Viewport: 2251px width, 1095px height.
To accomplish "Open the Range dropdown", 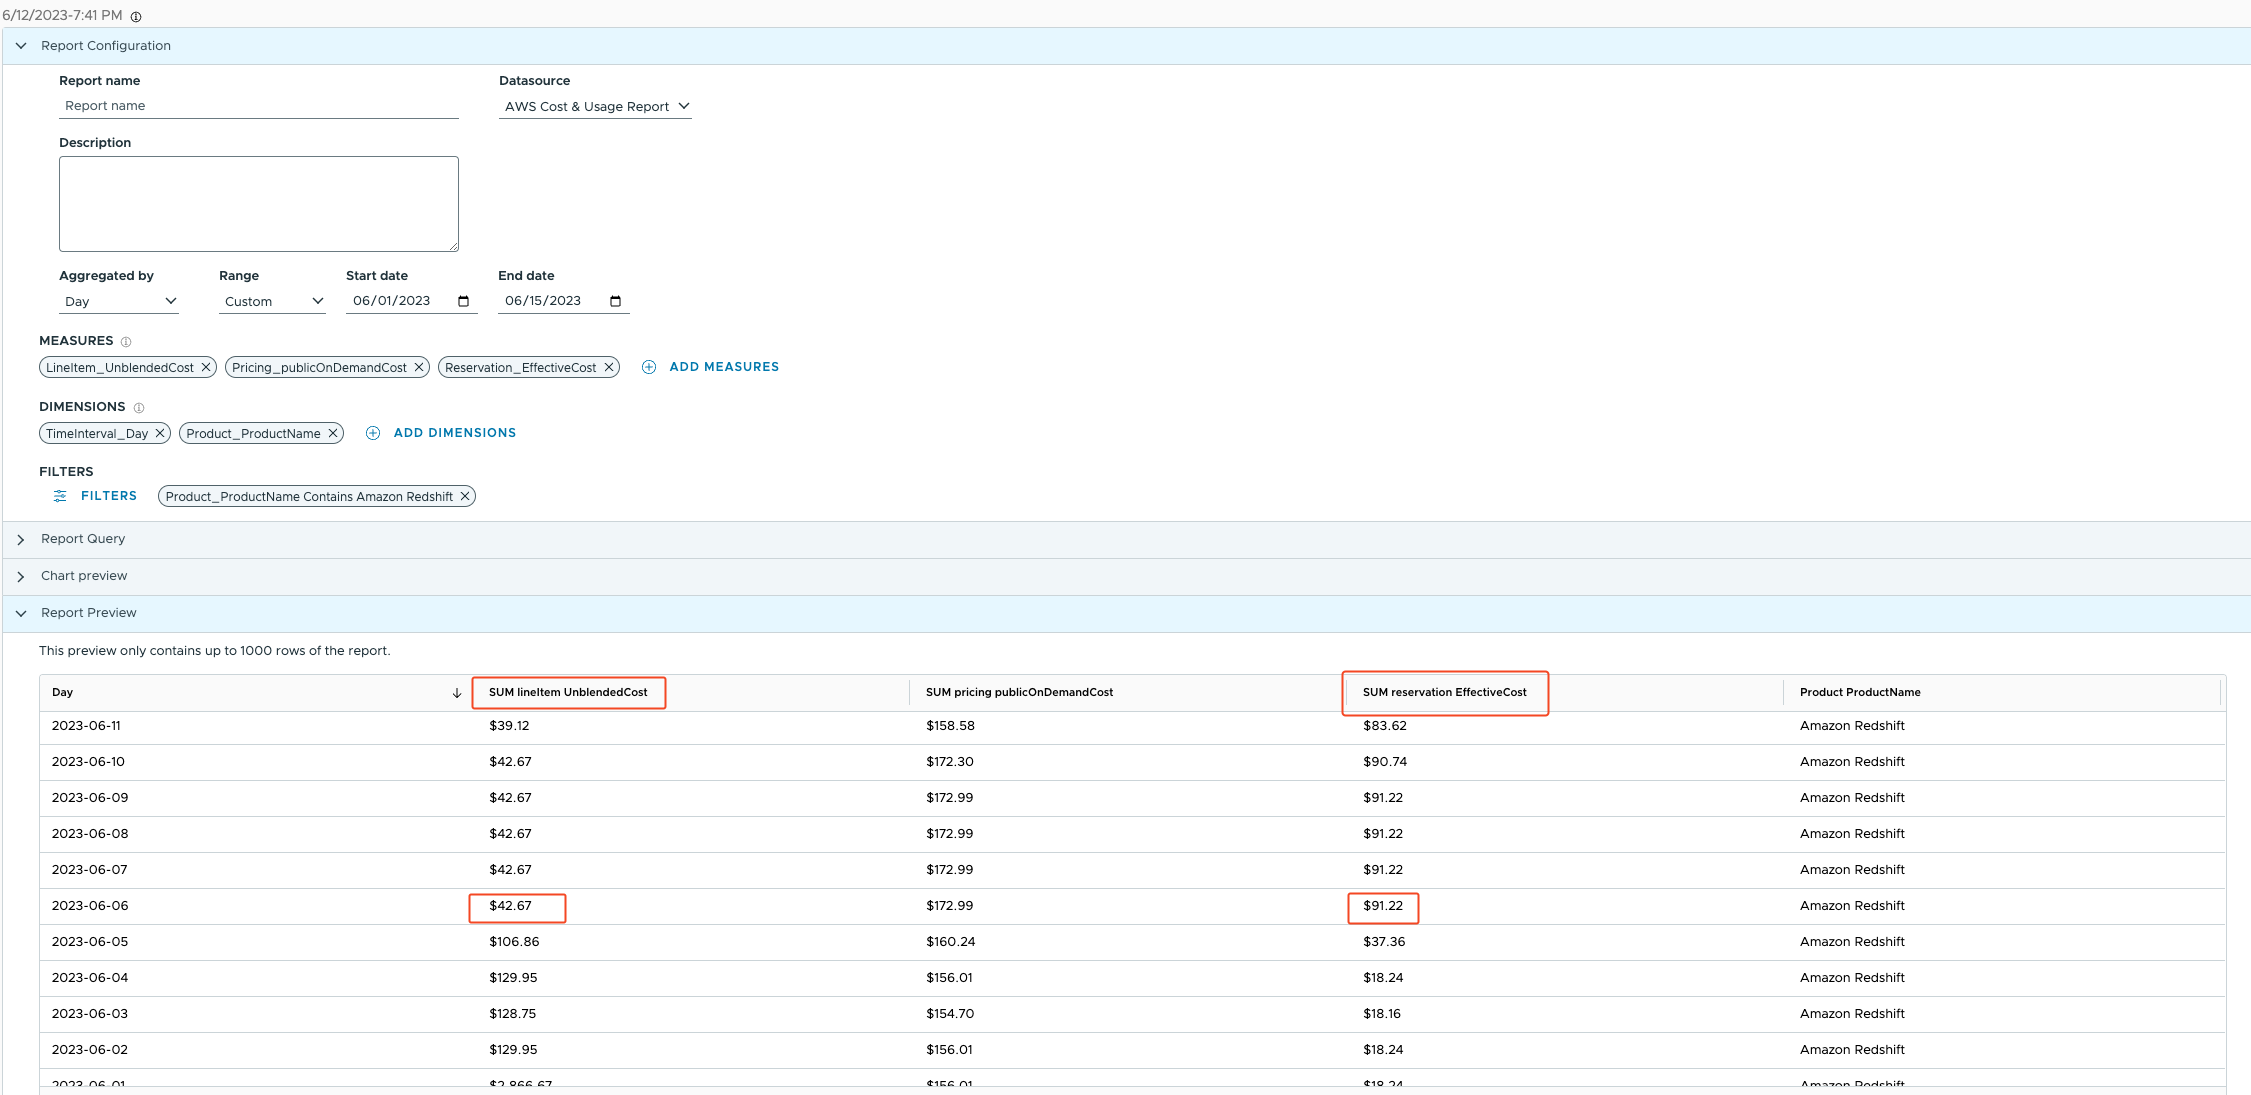I will [273, 301].
